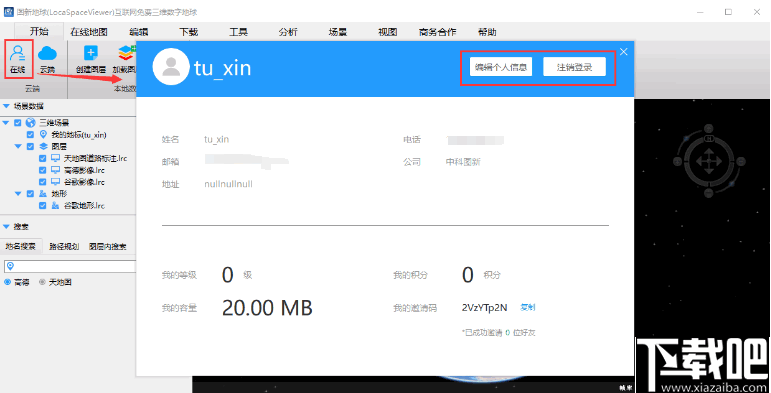Toggle the 高德影像.lrc layer checkbox

(43, 170)
